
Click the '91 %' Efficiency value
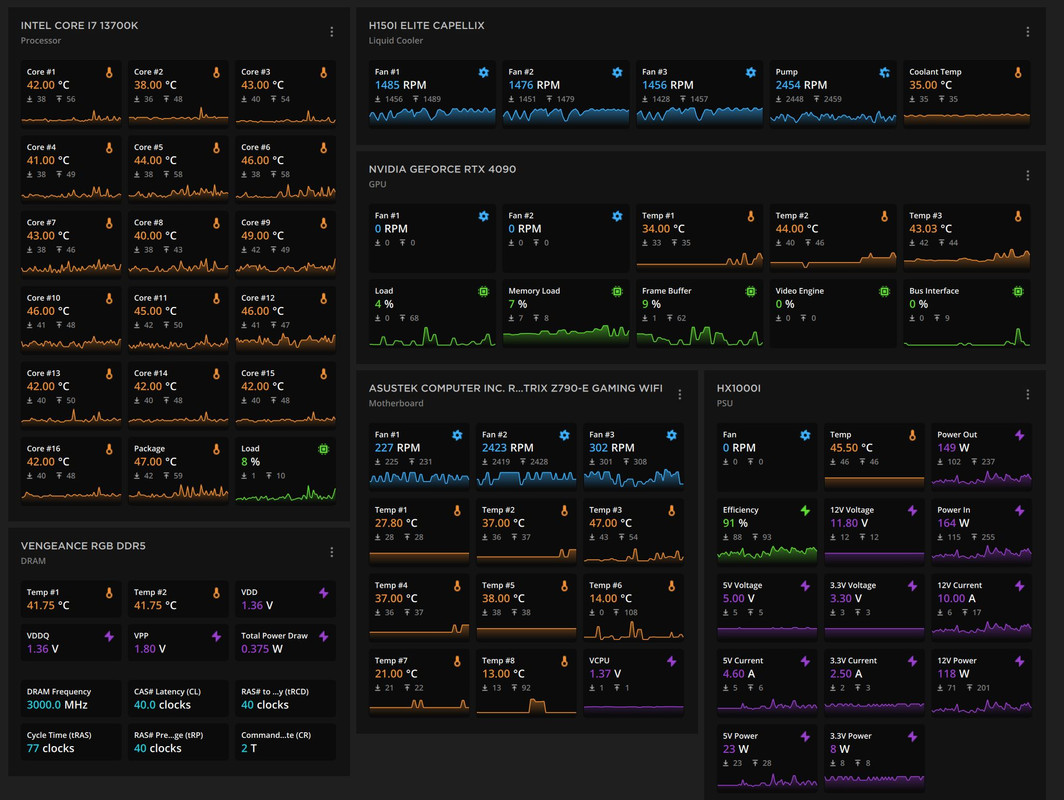point(735,523)
